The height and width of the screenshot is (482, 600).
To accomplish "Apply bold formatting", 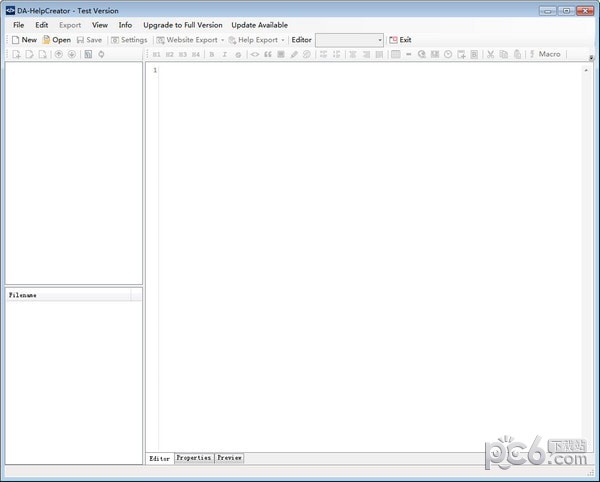I will [212, 54].
